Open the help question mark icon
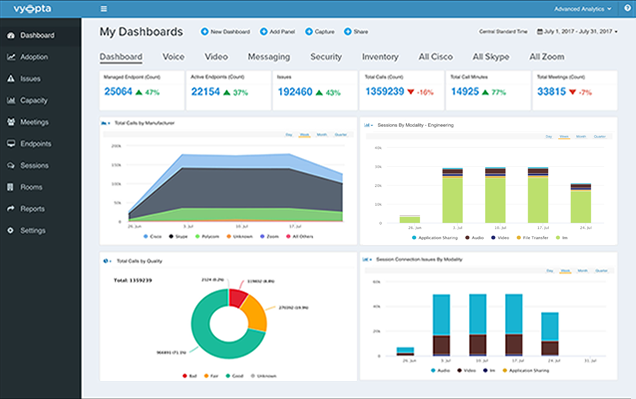 (x=627, y=8)
